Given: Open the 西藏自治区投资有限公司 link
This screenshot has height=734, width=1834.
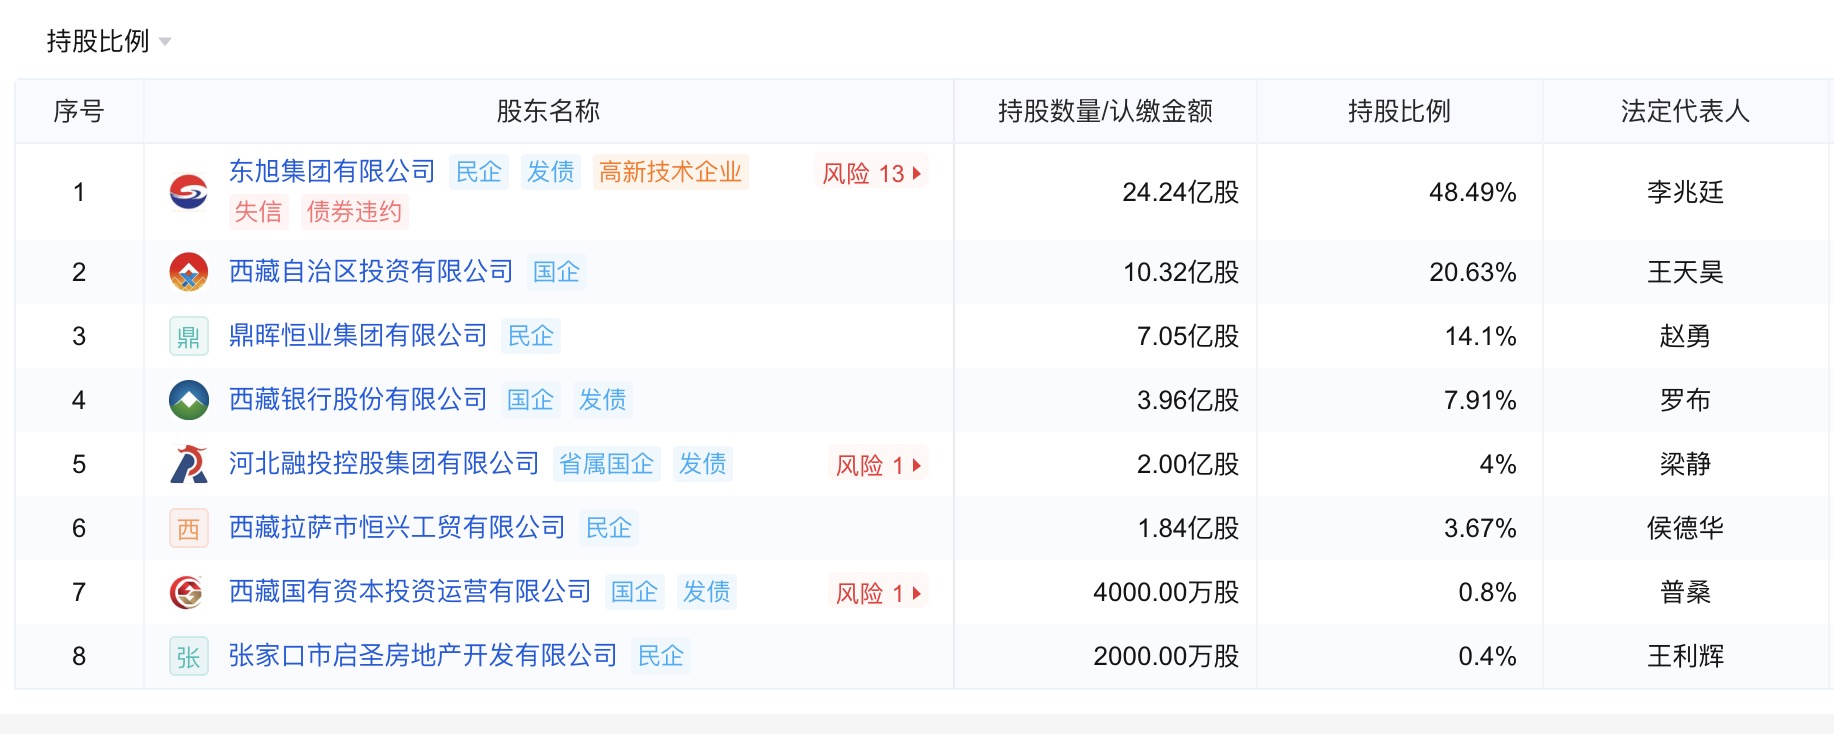Looking at the screenshot, I should point(371,272).
